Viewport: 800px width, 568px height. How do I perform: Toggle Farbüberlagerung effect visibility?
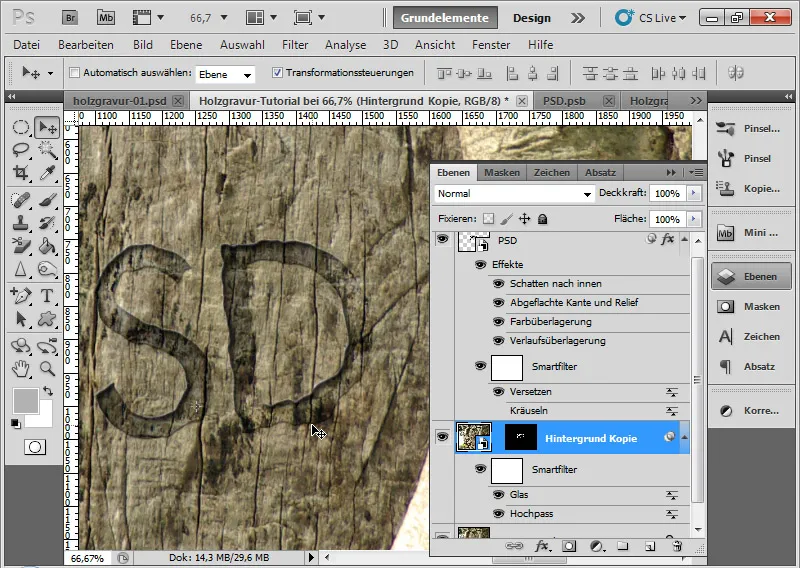point(498,322)
